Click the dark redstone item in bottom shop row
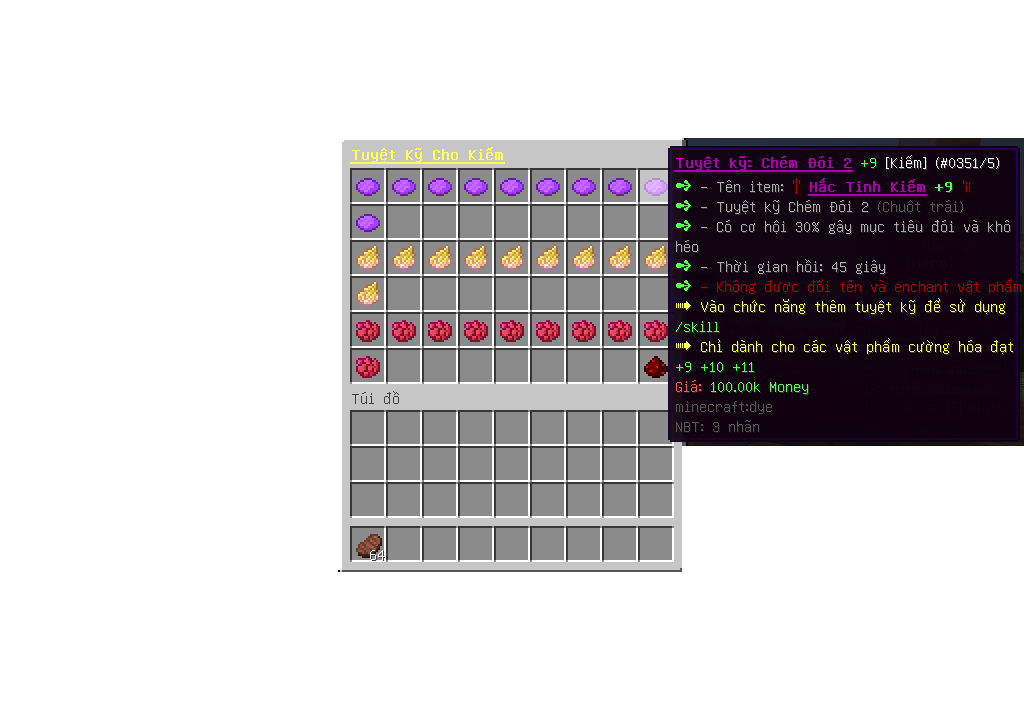This screenshot has height=712, width=1024. [654, 366]
